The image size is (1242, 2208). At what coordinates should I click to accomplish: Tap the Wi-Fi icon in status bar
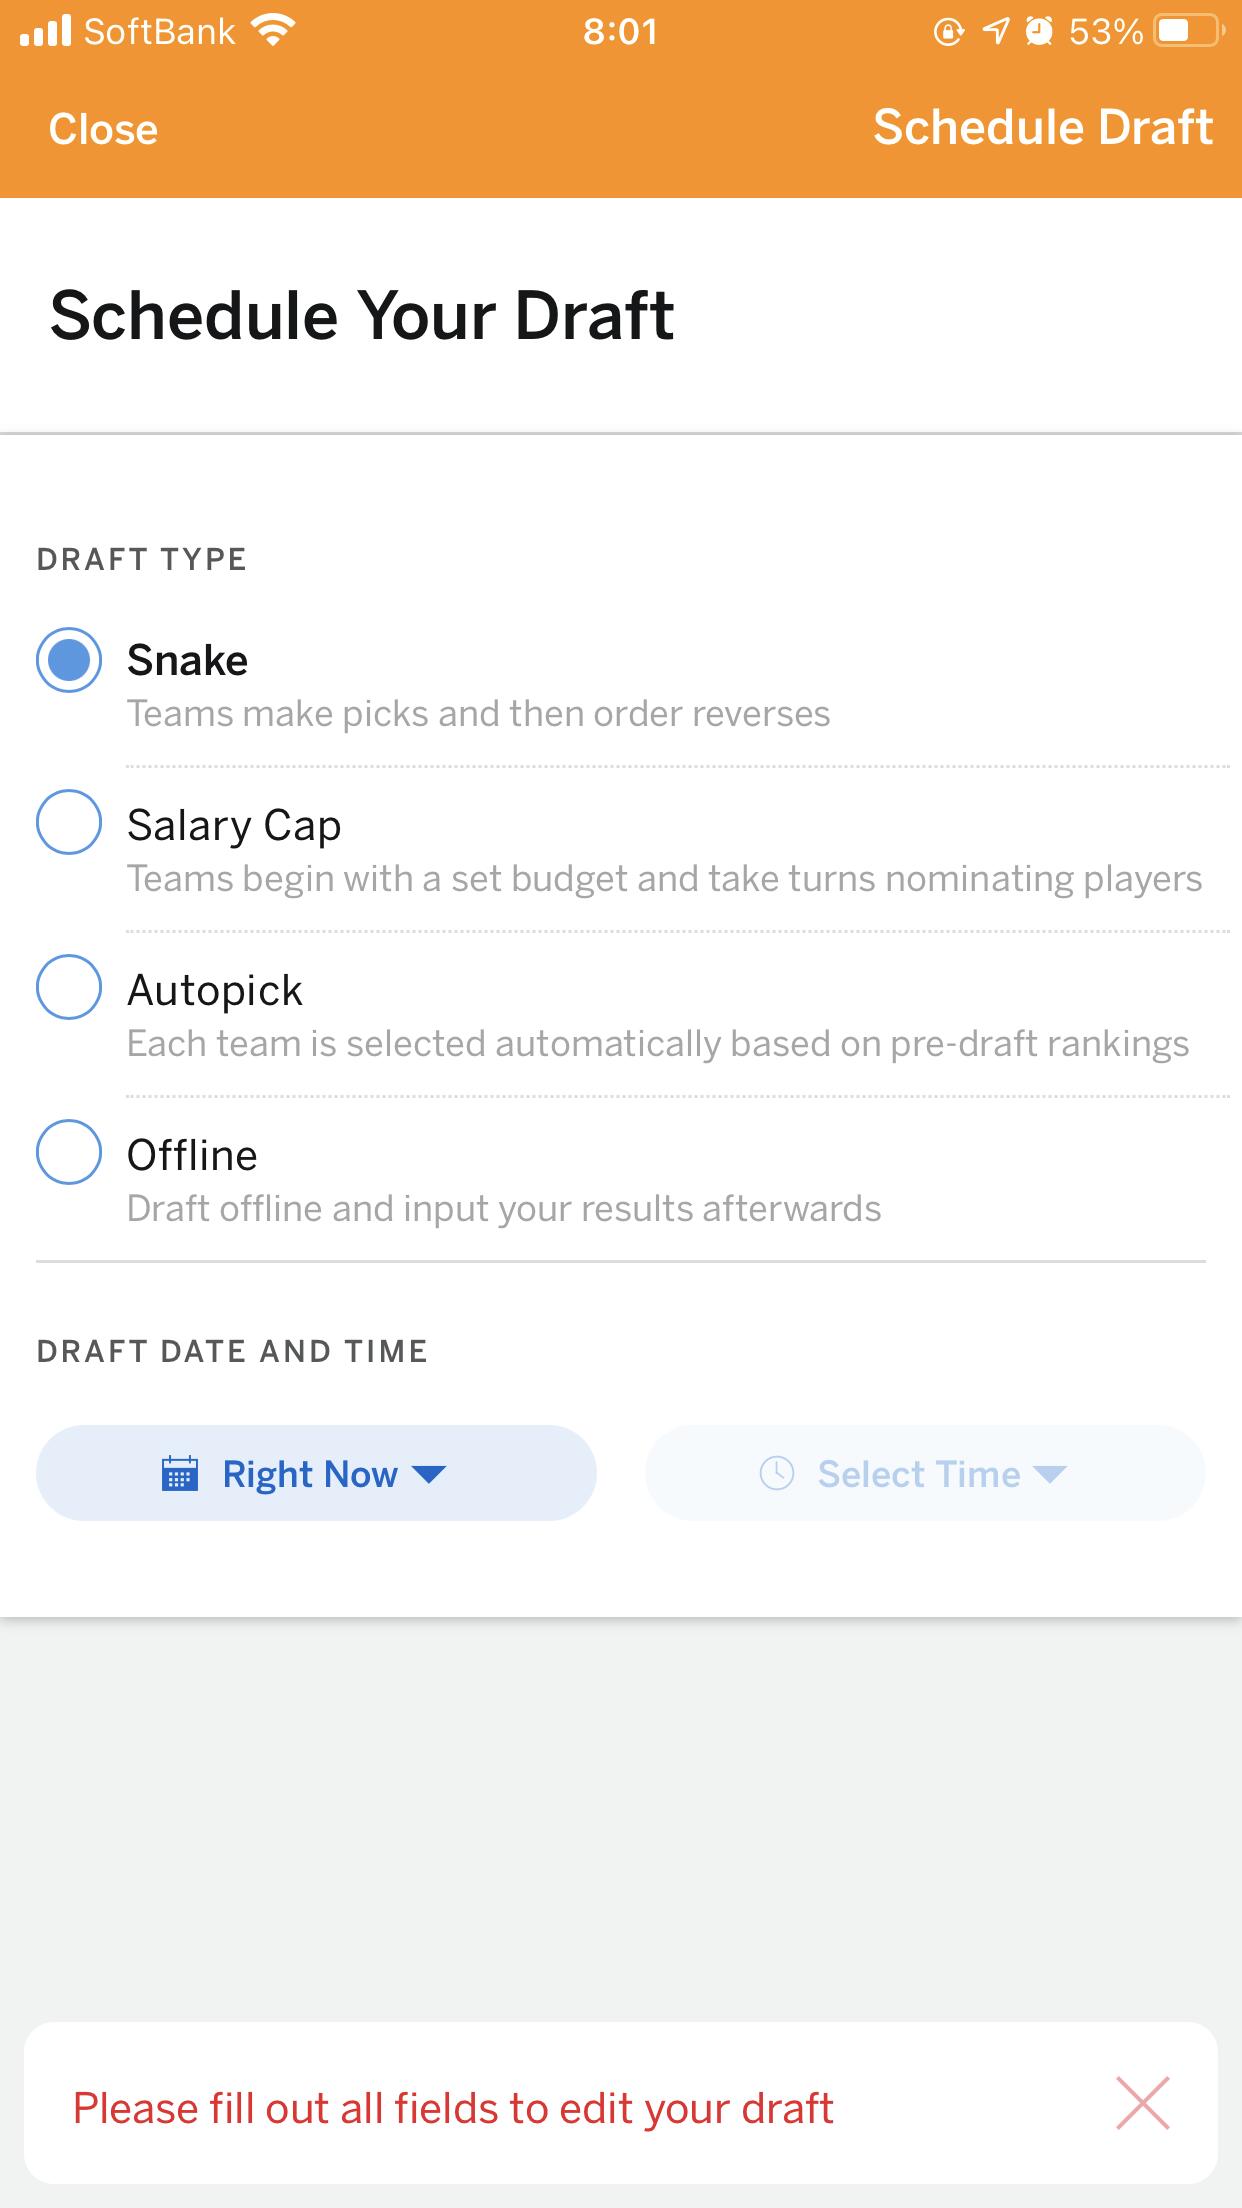click(272, 30)
